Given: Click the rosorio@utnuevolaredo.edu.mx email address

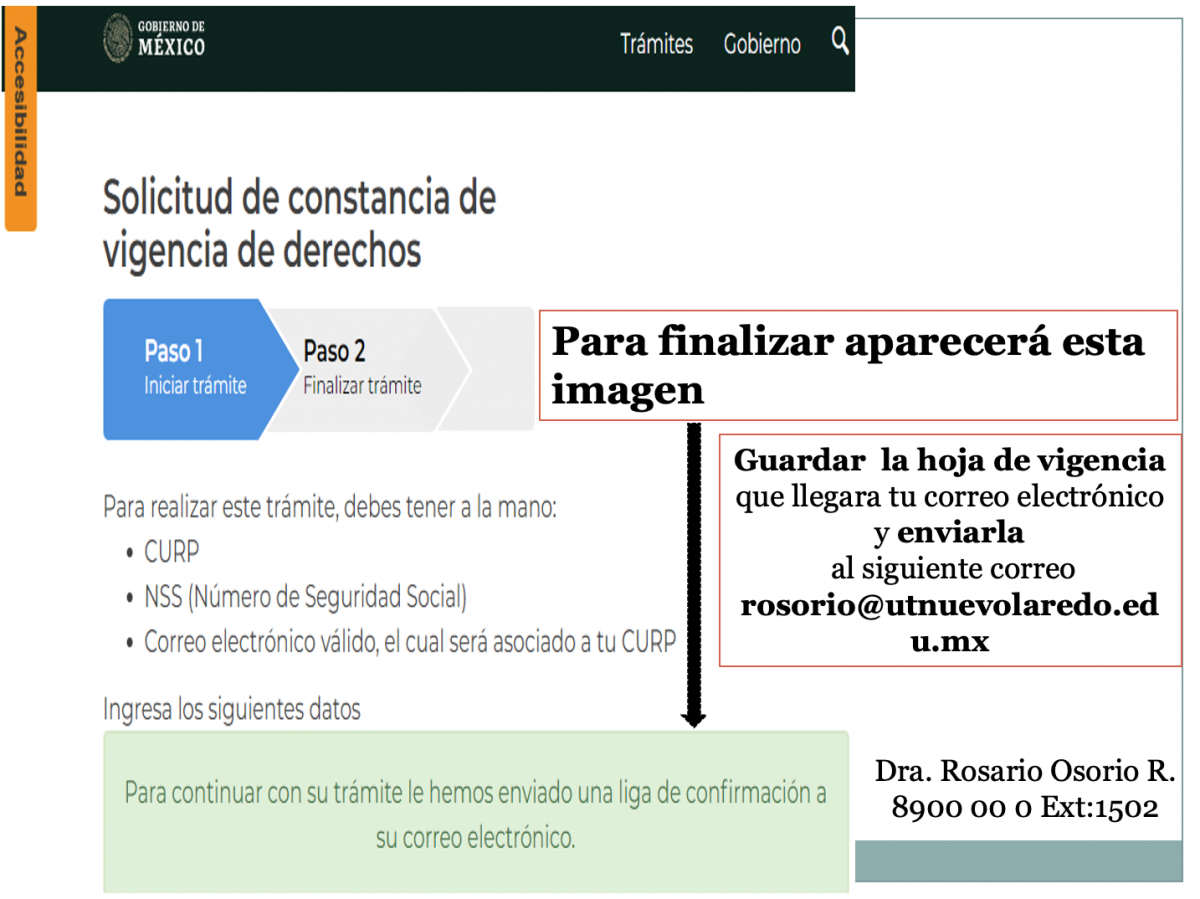Looking at the screenshot, I should tap(949, 622).
